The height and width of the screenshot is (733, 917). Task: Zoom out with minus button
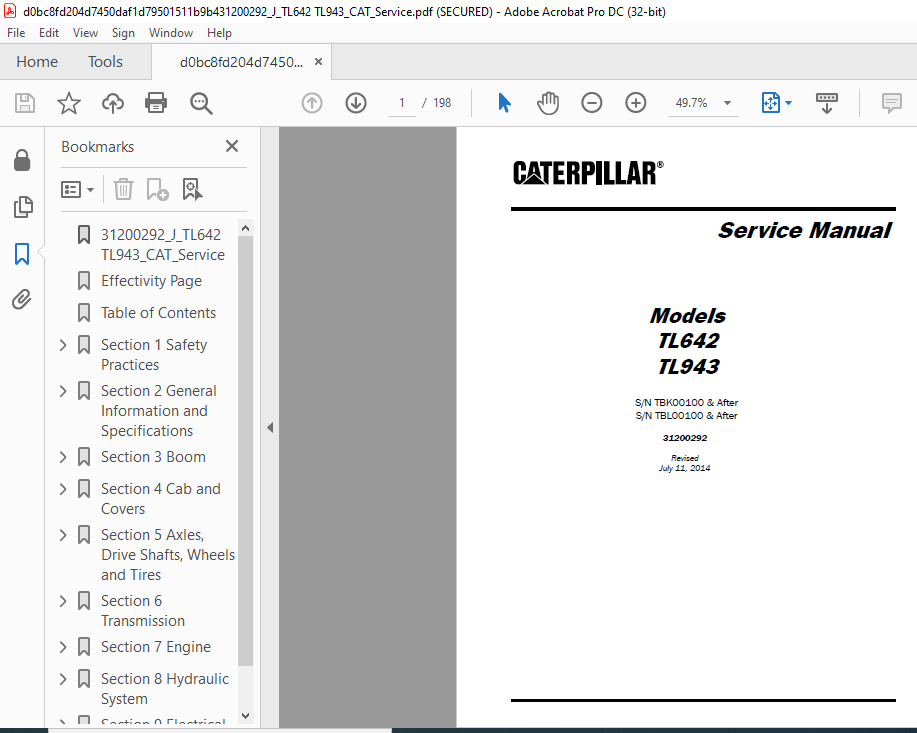click(x=591, y=103)
